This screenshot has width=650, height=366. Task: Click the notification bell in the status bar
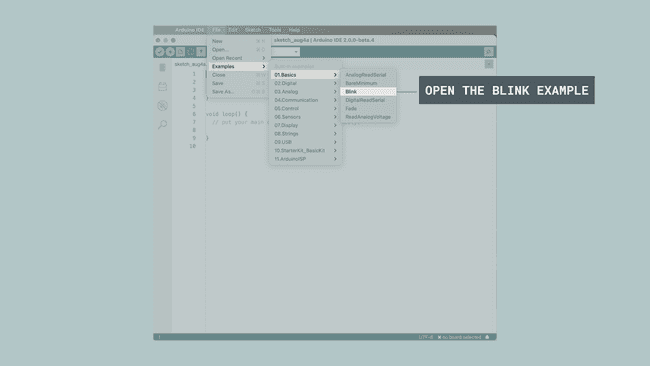[x=487, y=337]
